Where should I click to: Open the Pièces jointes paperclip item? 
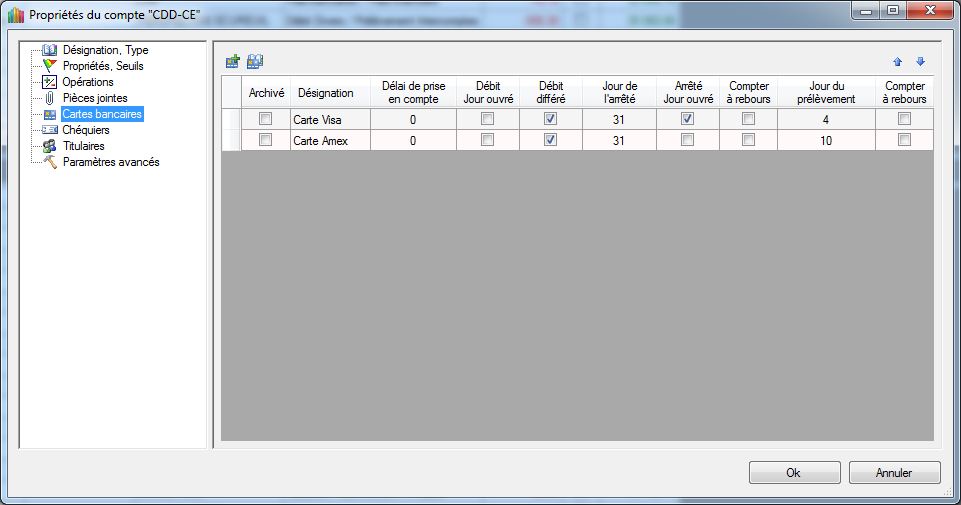[95, 98]
